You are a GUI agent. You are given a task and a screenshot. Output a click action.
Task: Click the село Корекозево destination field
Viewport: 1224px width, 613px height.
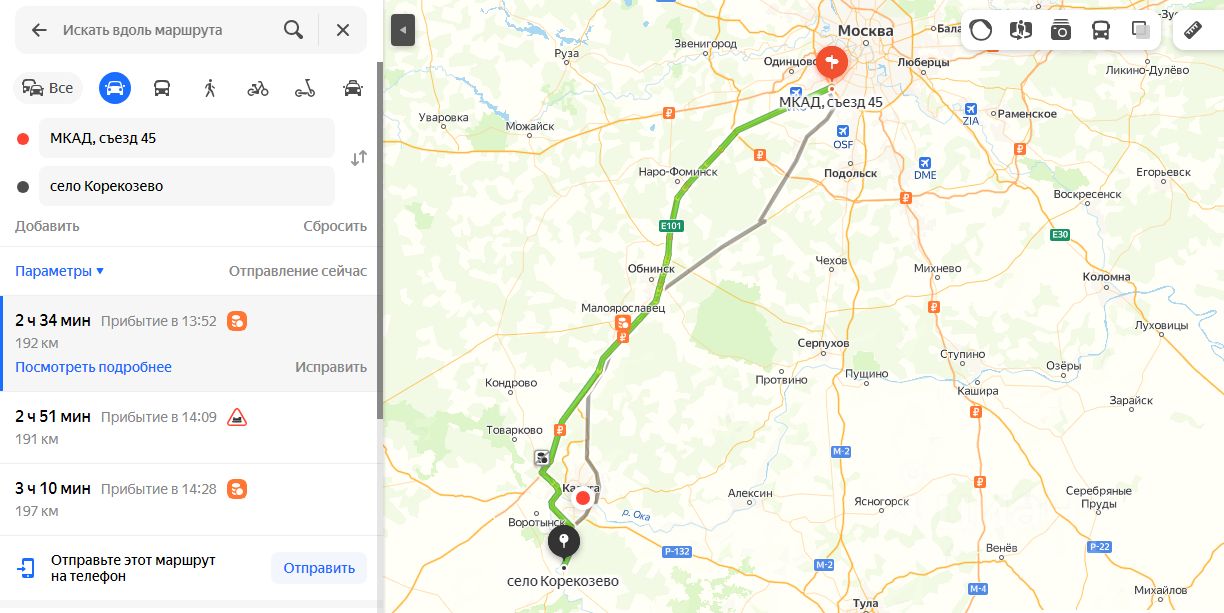coord(186,186)
